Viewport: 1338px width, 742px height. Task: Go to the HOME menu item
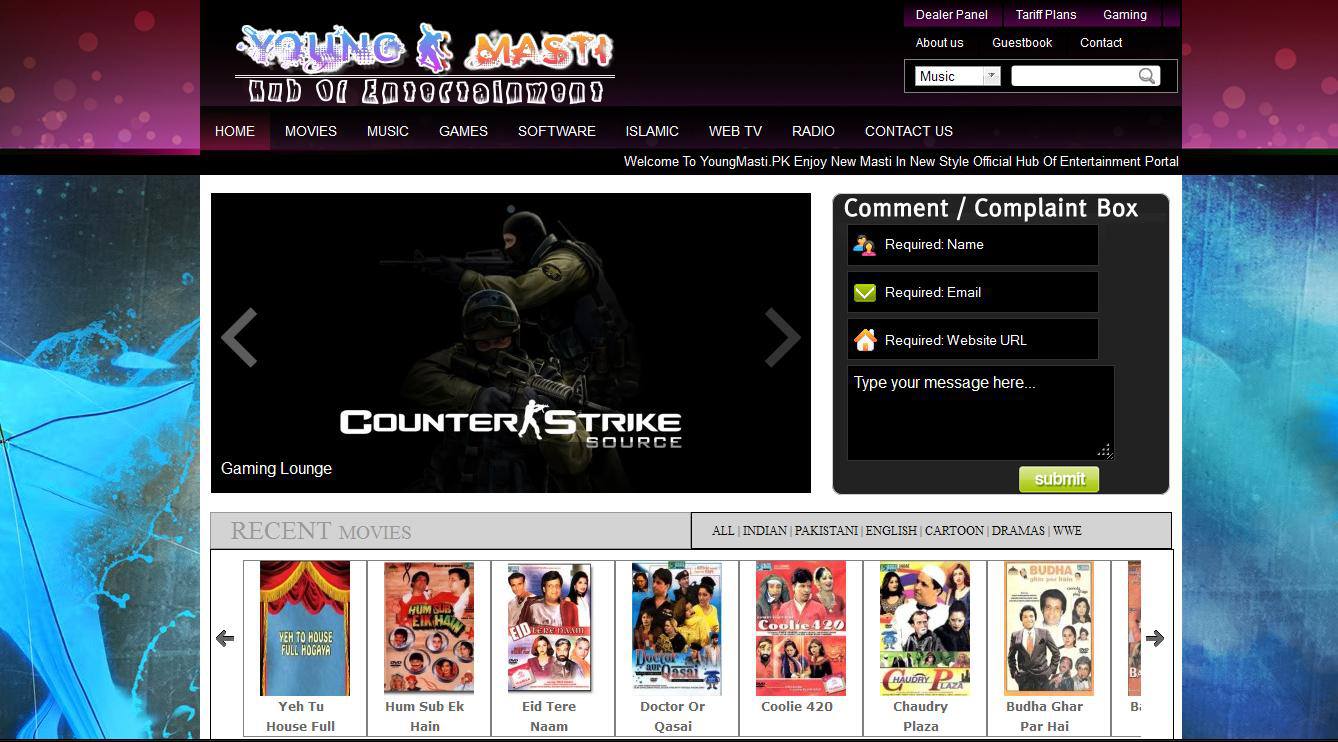click(235, 131)
